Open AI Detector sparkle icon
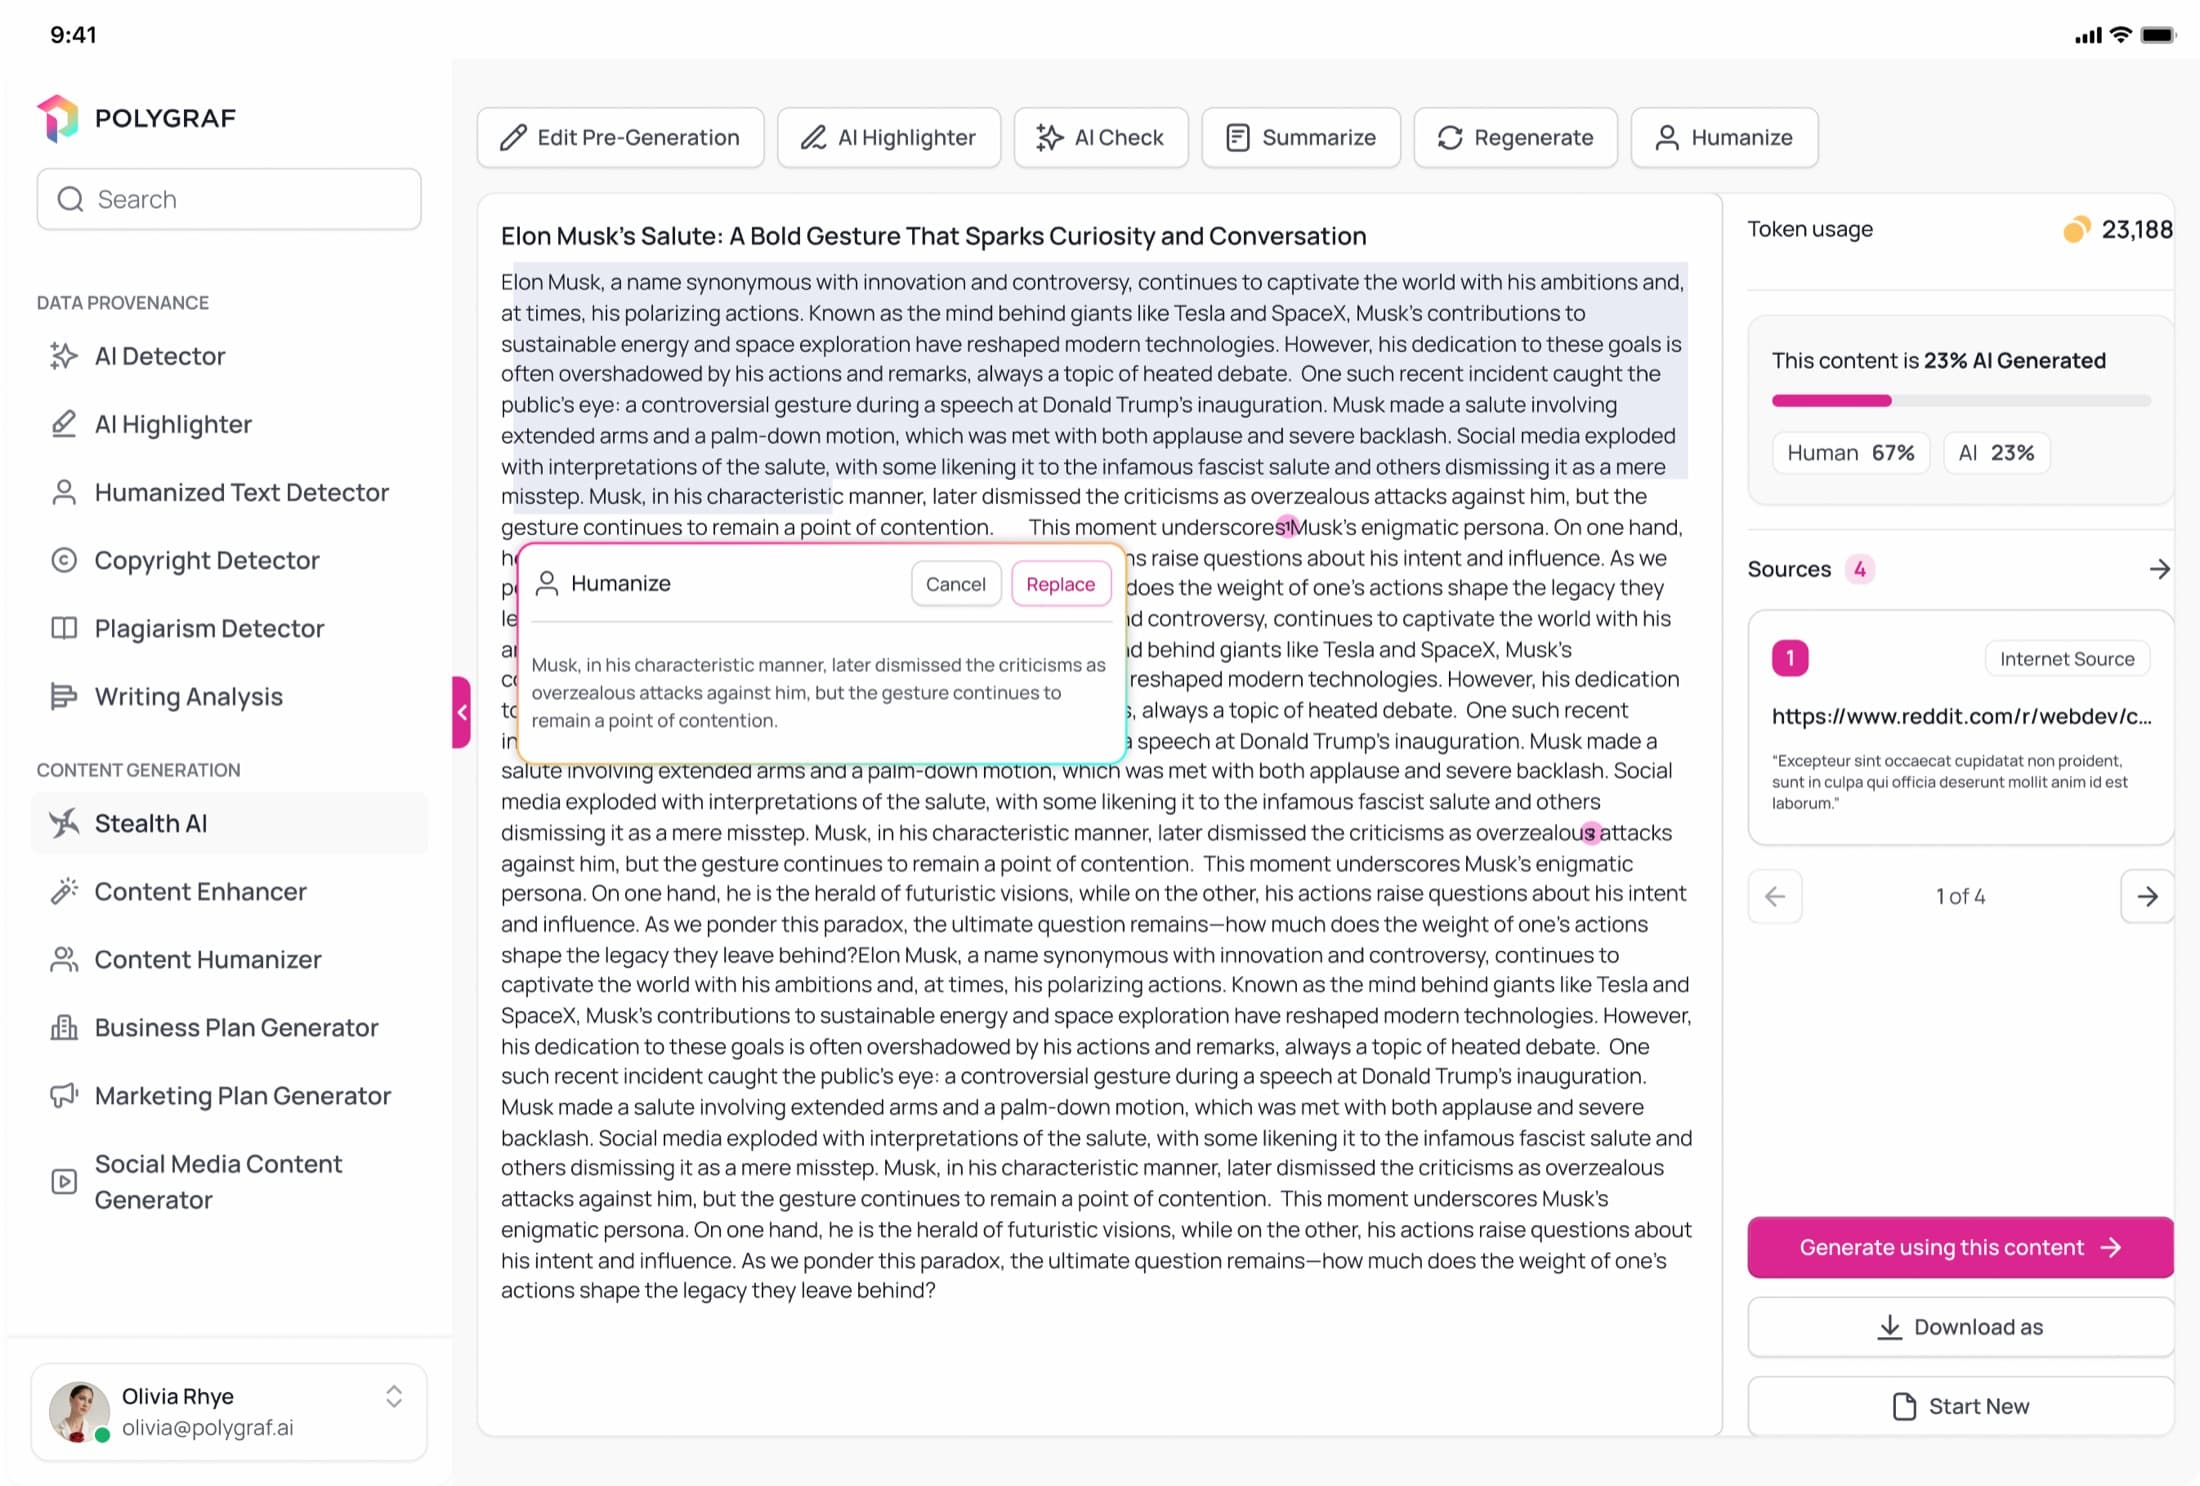Image resolution: width=2200 pixels, height=1486 pixels. click(x=64, y=356)
